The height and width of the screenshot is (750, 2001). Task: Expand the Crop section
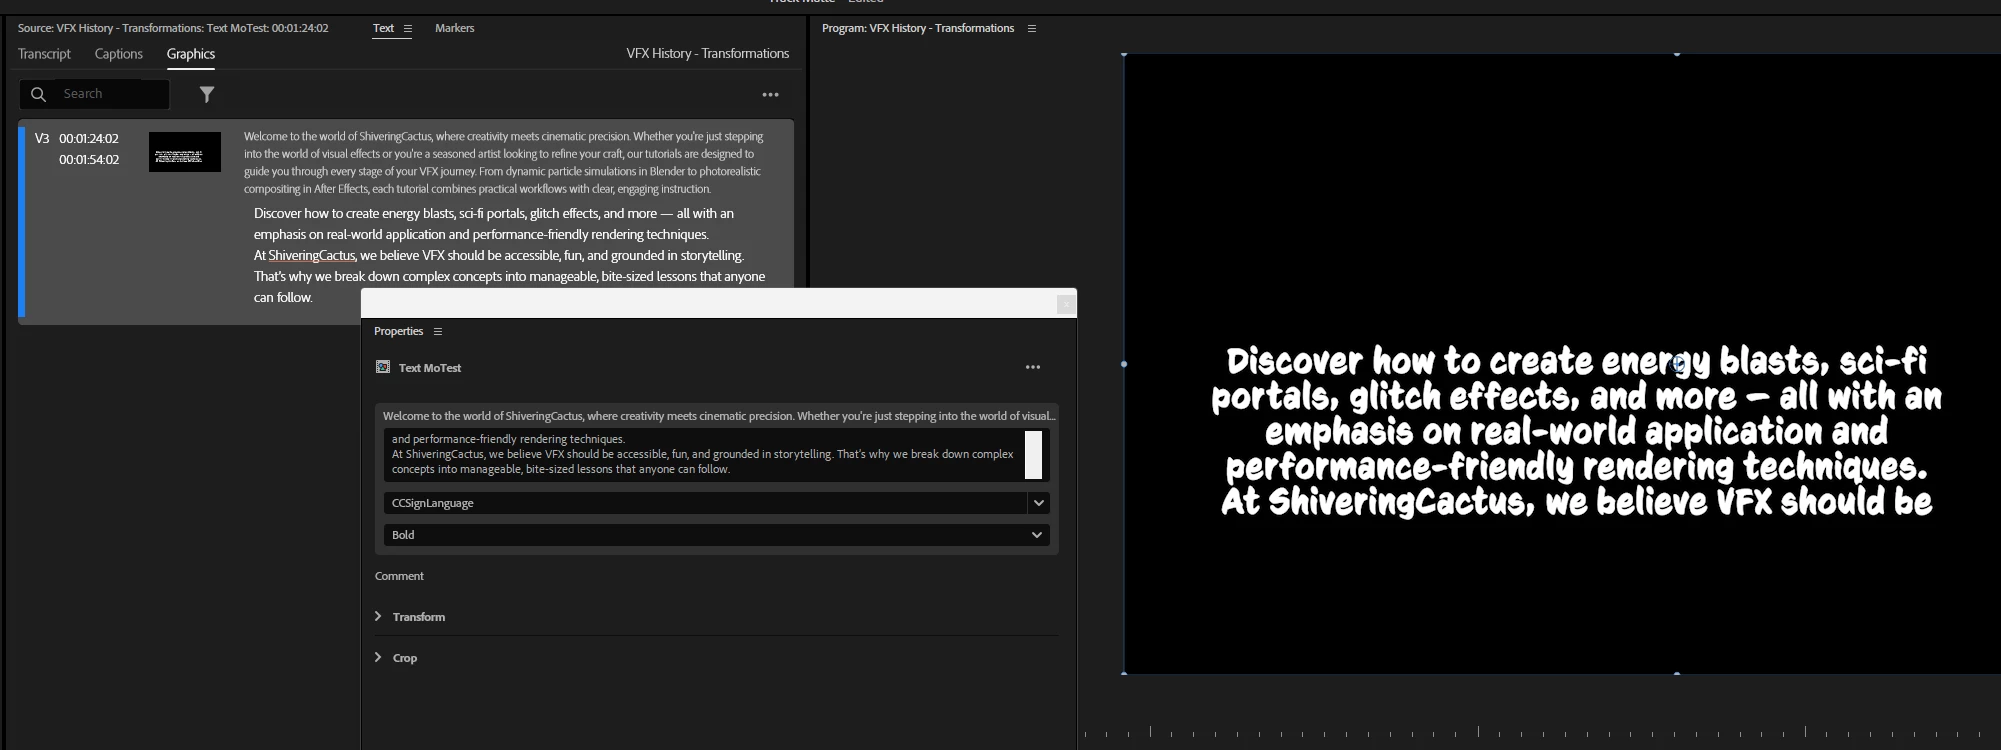tap(378, 657)
